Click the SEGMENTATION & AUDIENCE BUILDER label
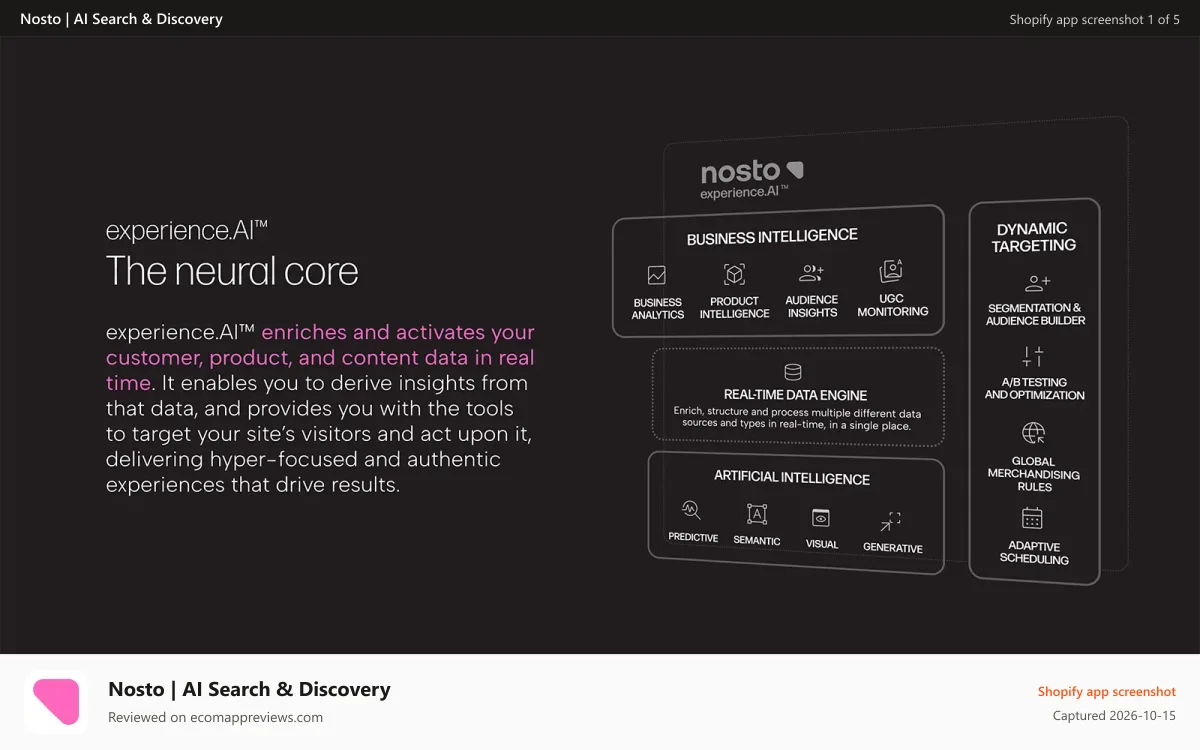The image size is (1200, 750). tap(1035, 314)
